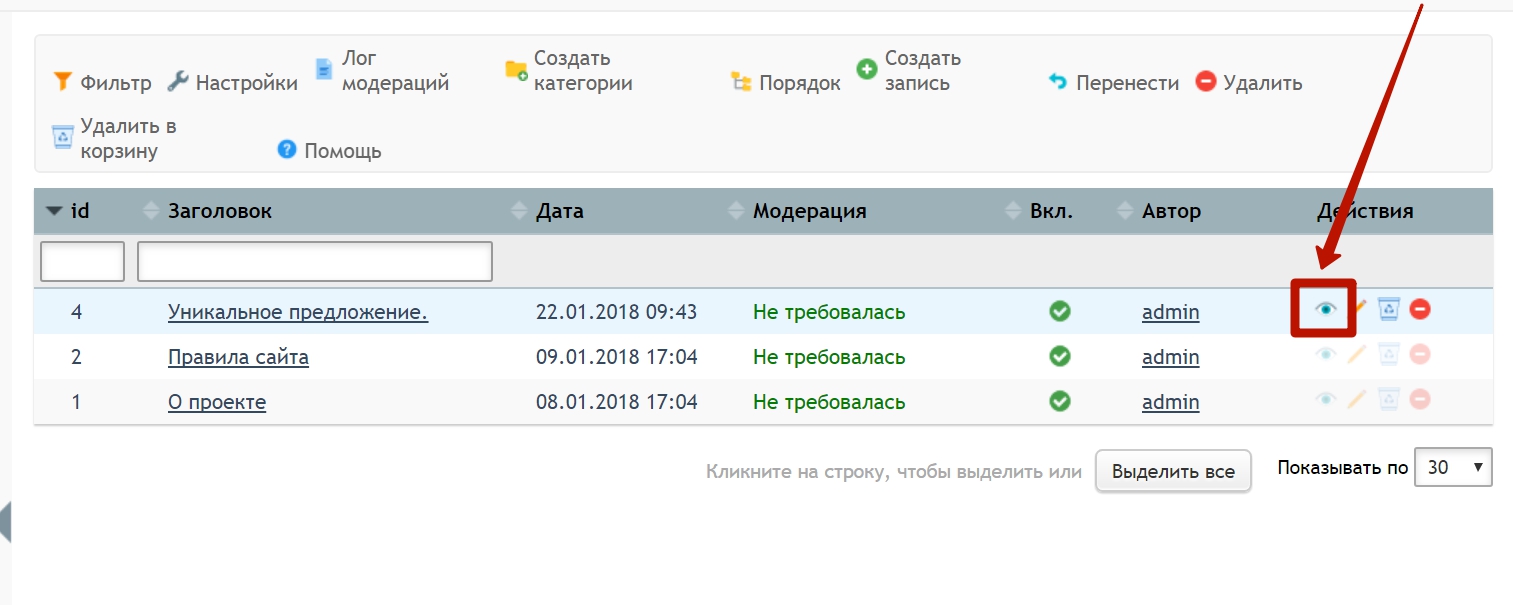The height and width of the screenshot is (605, 1513).
Task: Open the "Показывать по" 30 dropdown
Action: click(1452, 467)
